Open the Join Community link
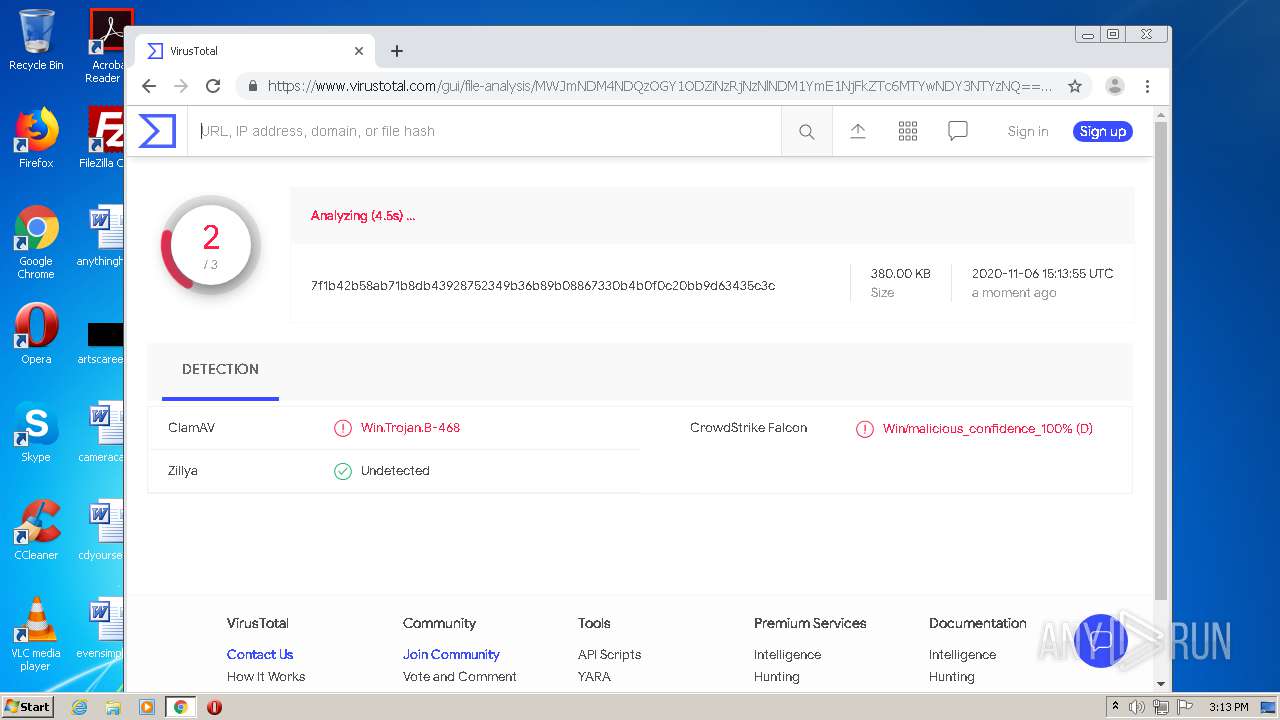 click(x=451, y=655)
